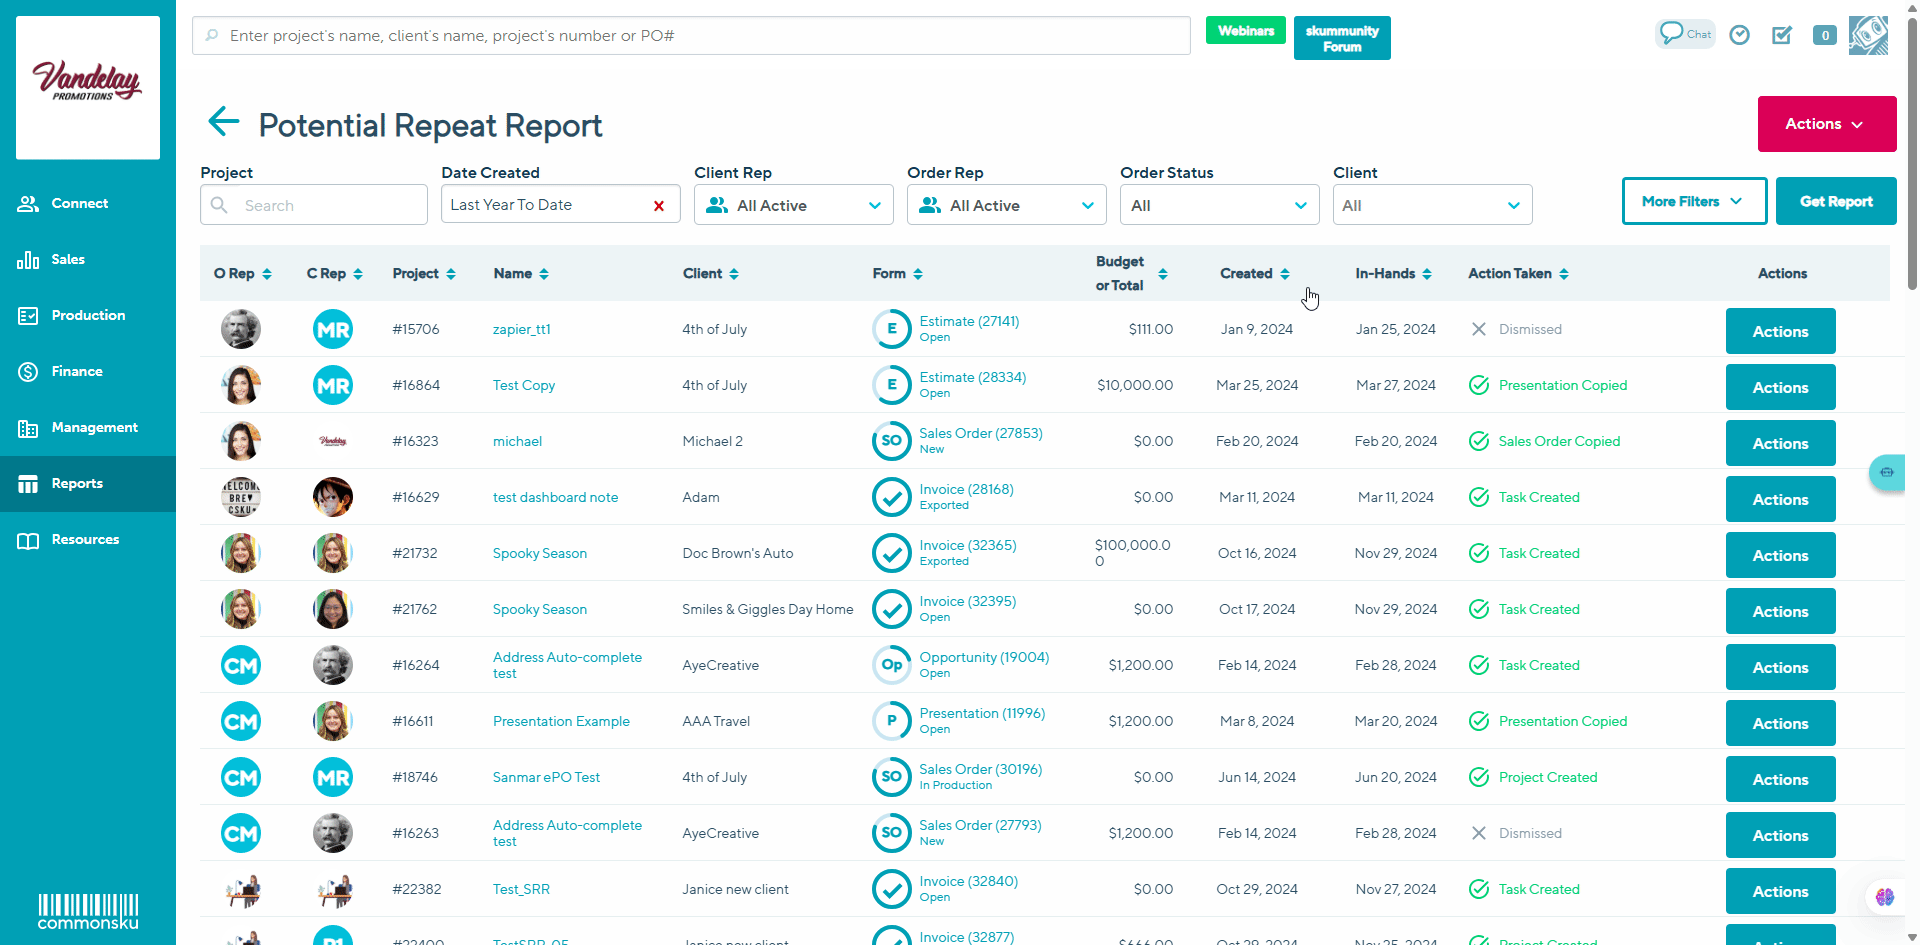Click the Vandelay Promotions logo

pyautogui.click(x=88, y=87)
